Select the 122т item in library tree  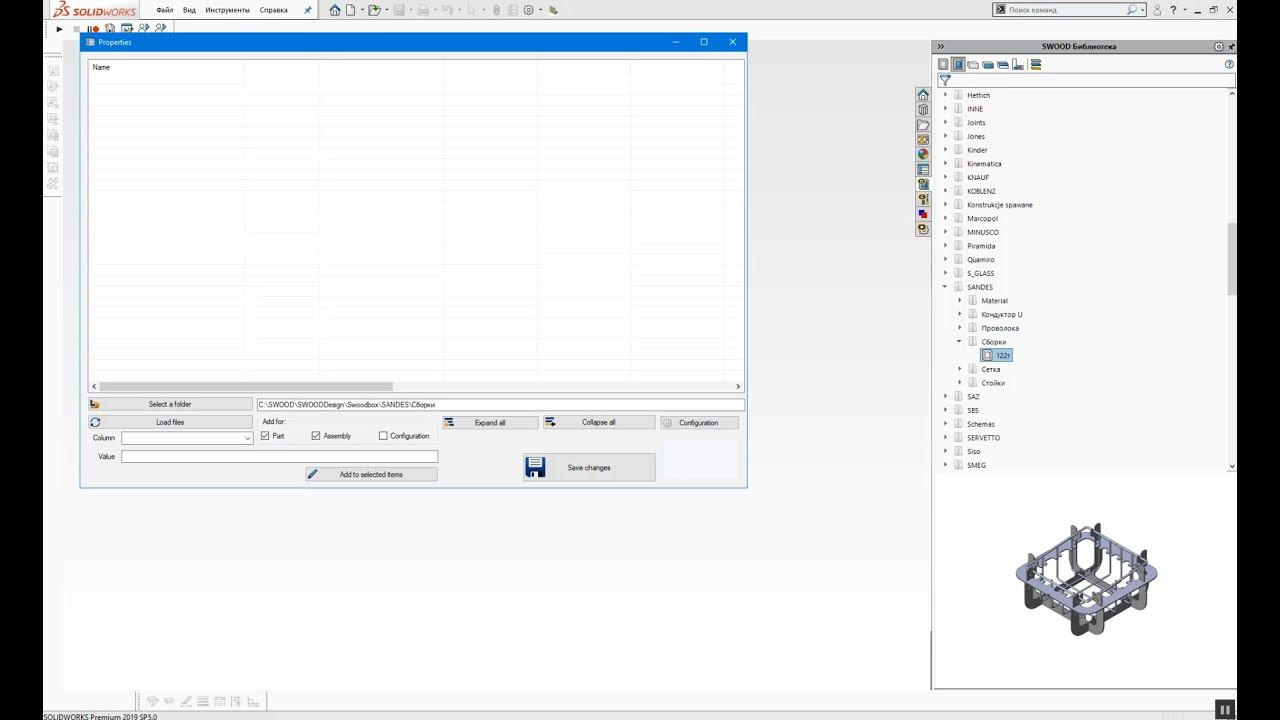tap(997, 355)
